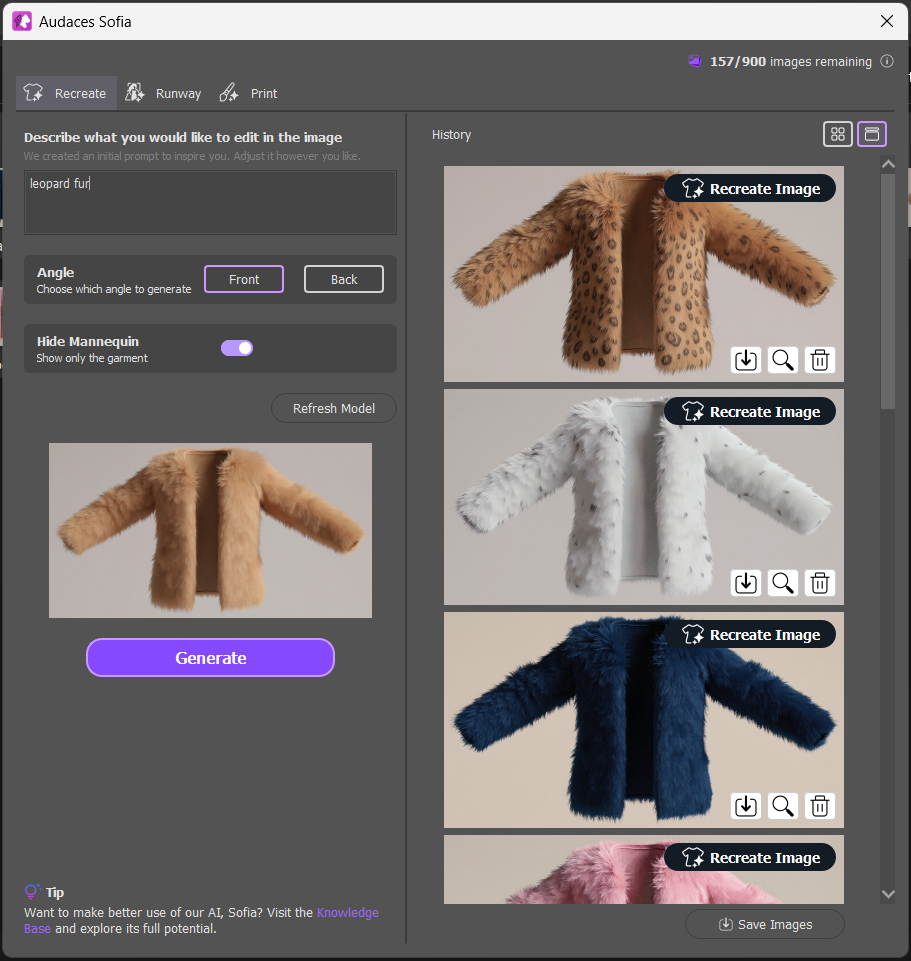Enable Hide Mannequin to show only the garment
911x961 pixels.
(237, 347)
